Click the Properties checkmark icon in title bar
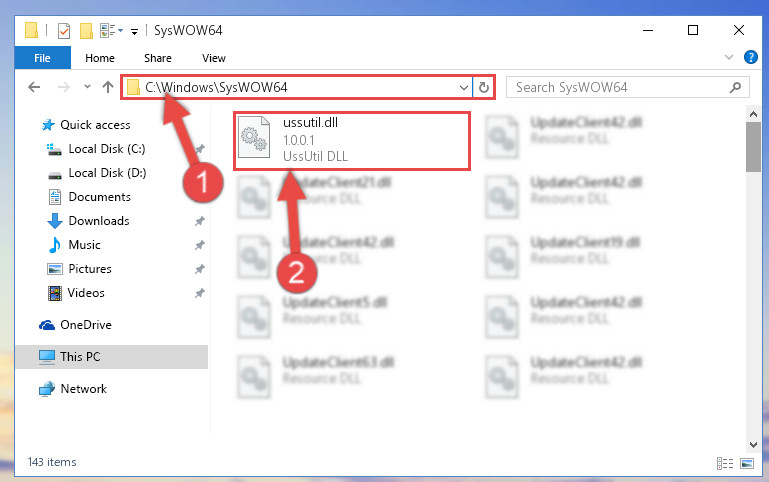This screenshot has width=769, height=482. click(64, 31)
